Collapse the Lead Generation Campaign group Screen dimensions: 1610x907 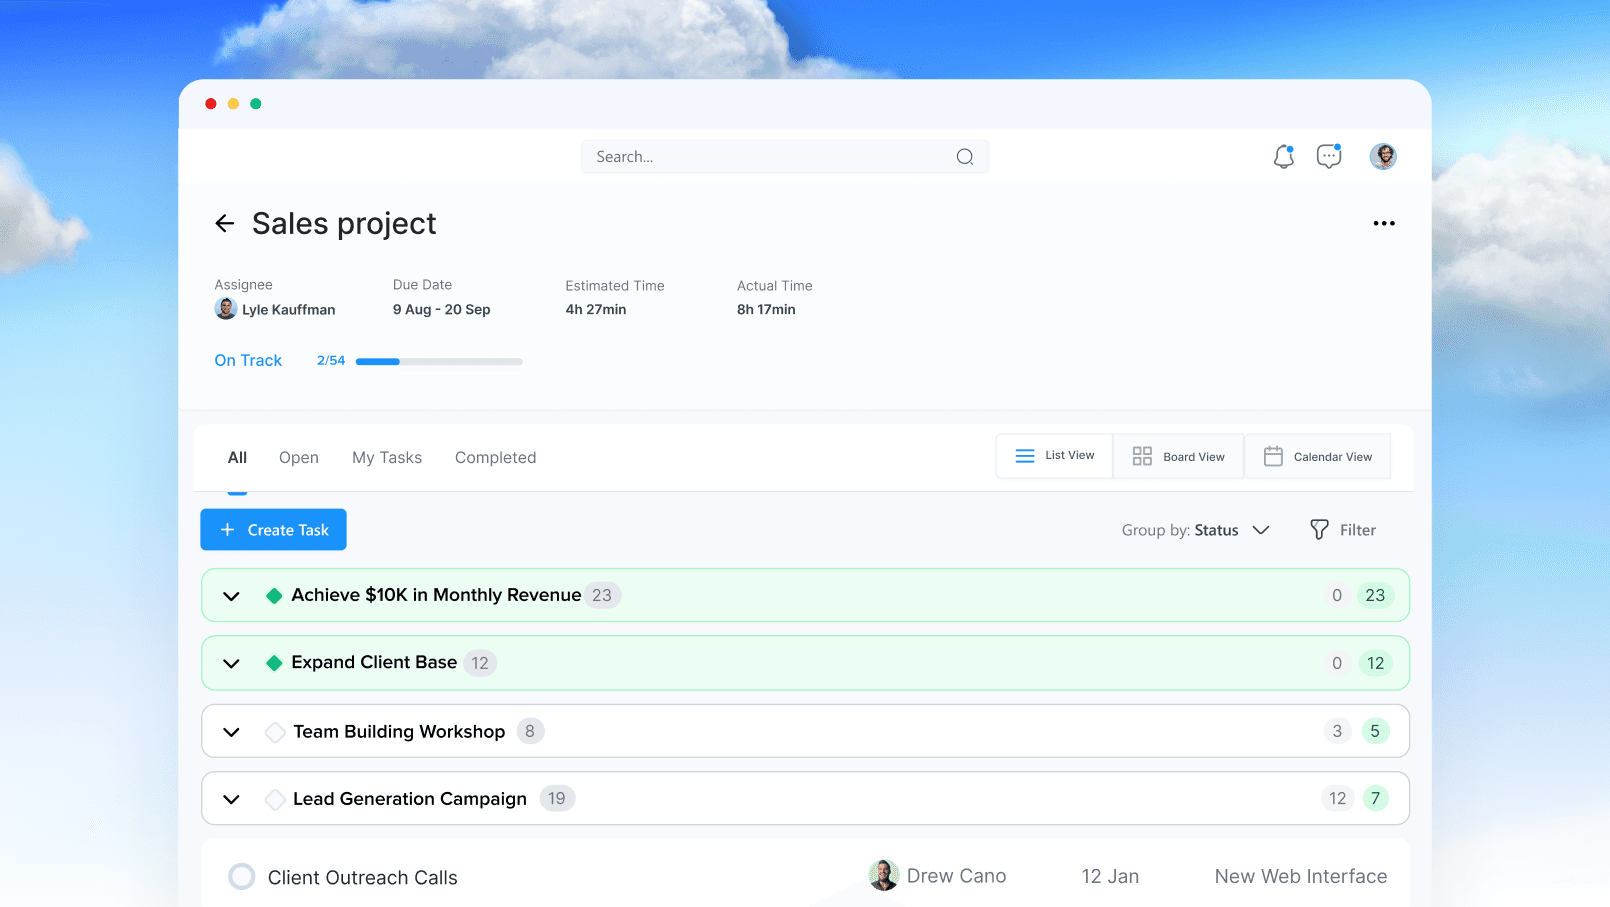(x=231, y=800)
